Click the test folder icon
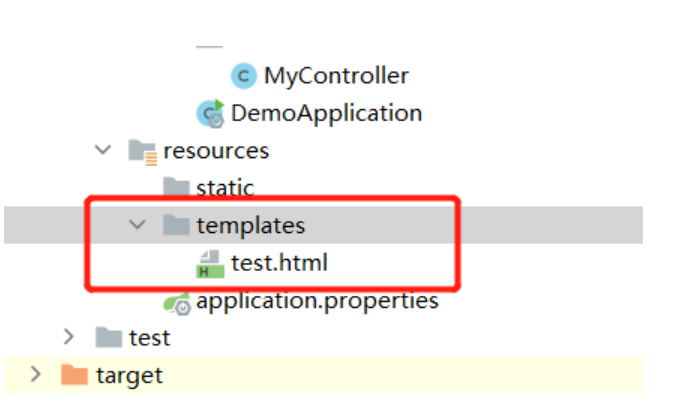Image resolution: width=676 pixels, height=410 pixels. [x=108, y=337]
